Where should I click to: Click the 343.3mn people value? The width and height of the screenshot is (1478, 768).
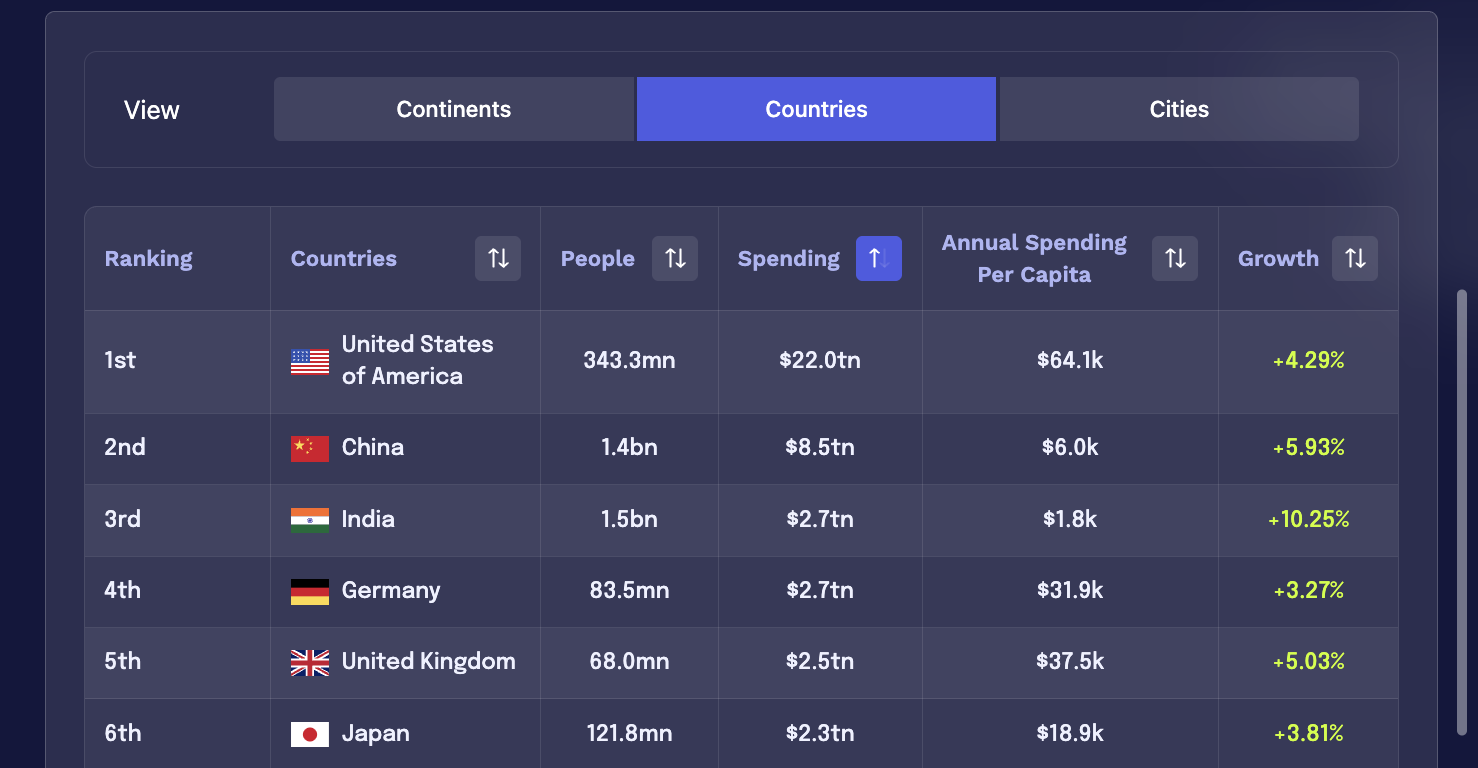(629, 360)
